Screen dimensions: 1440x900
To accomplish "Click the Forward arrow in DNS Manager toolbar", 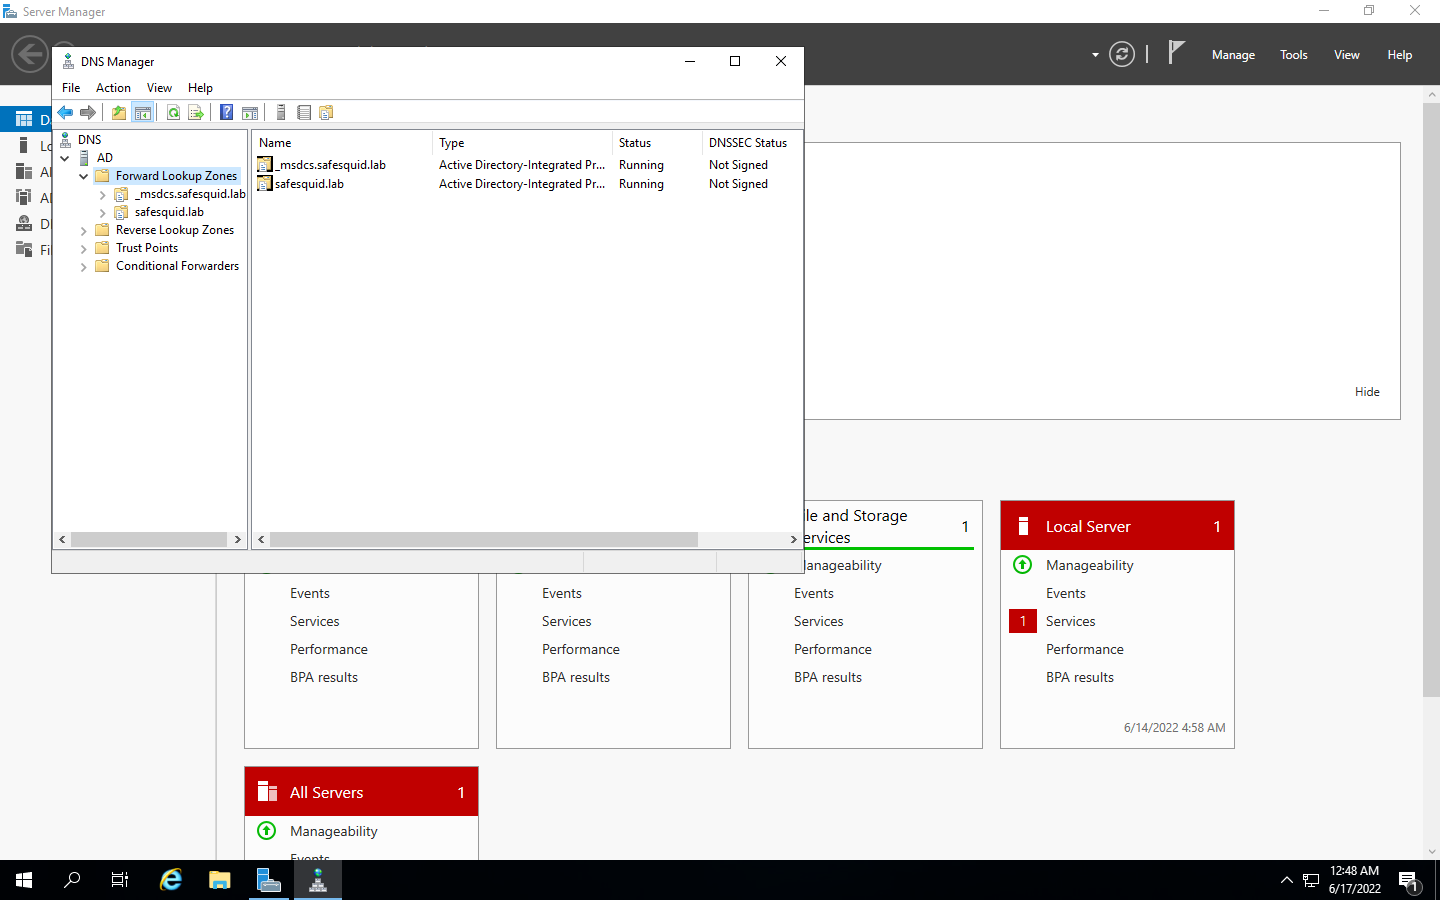I will tap(88, 112).
